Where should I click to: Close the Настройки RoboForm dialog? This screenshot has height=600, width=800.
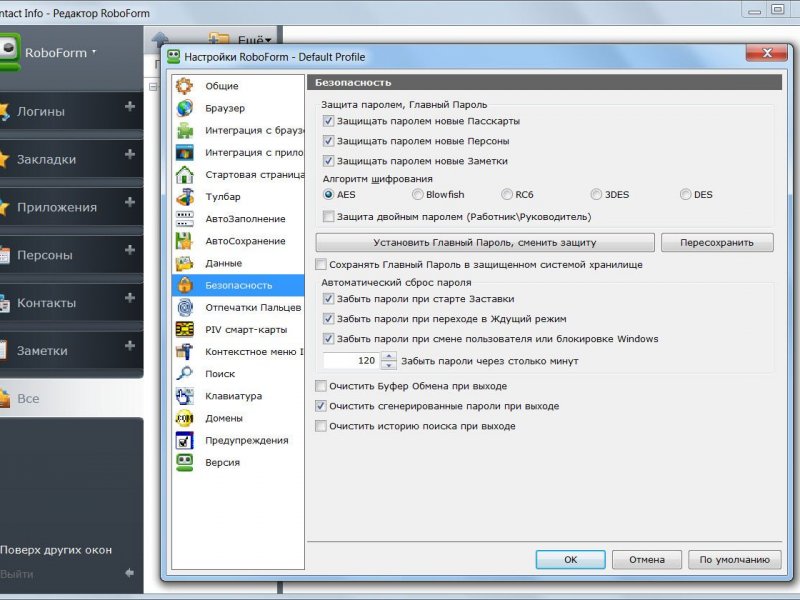[767, 53]
